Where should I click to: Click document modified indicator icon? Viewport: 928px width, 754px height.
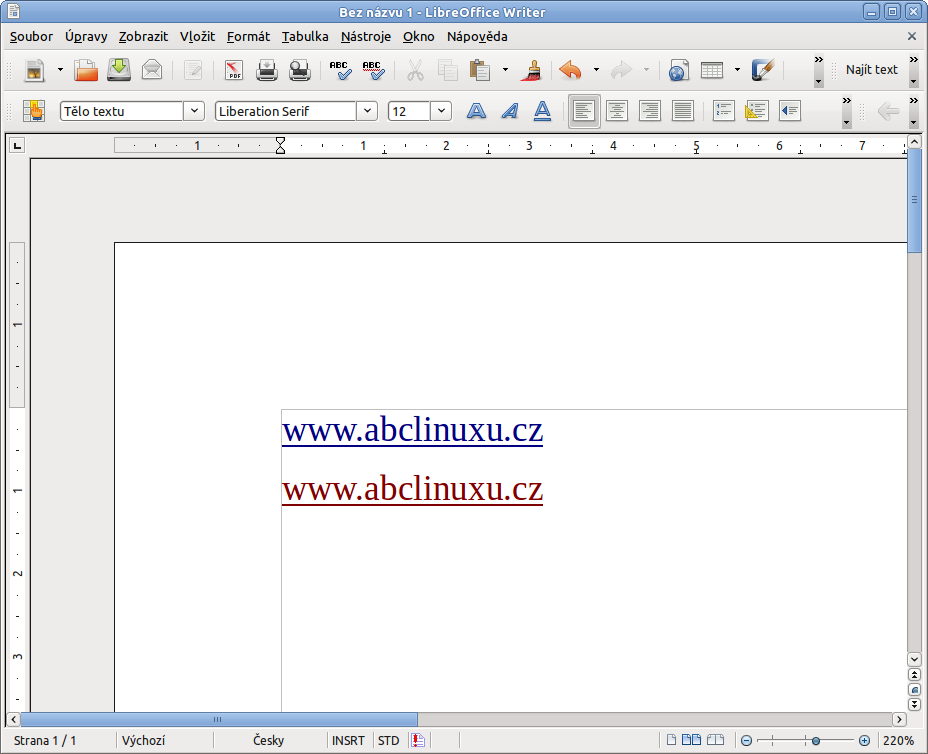(x=418, y=740)
